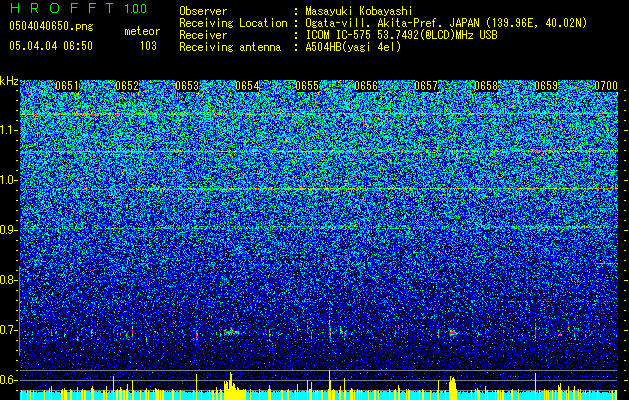Click the kHz axis unit label
Image resolution: width=629 pixels, height=400 pixels.
9,81
